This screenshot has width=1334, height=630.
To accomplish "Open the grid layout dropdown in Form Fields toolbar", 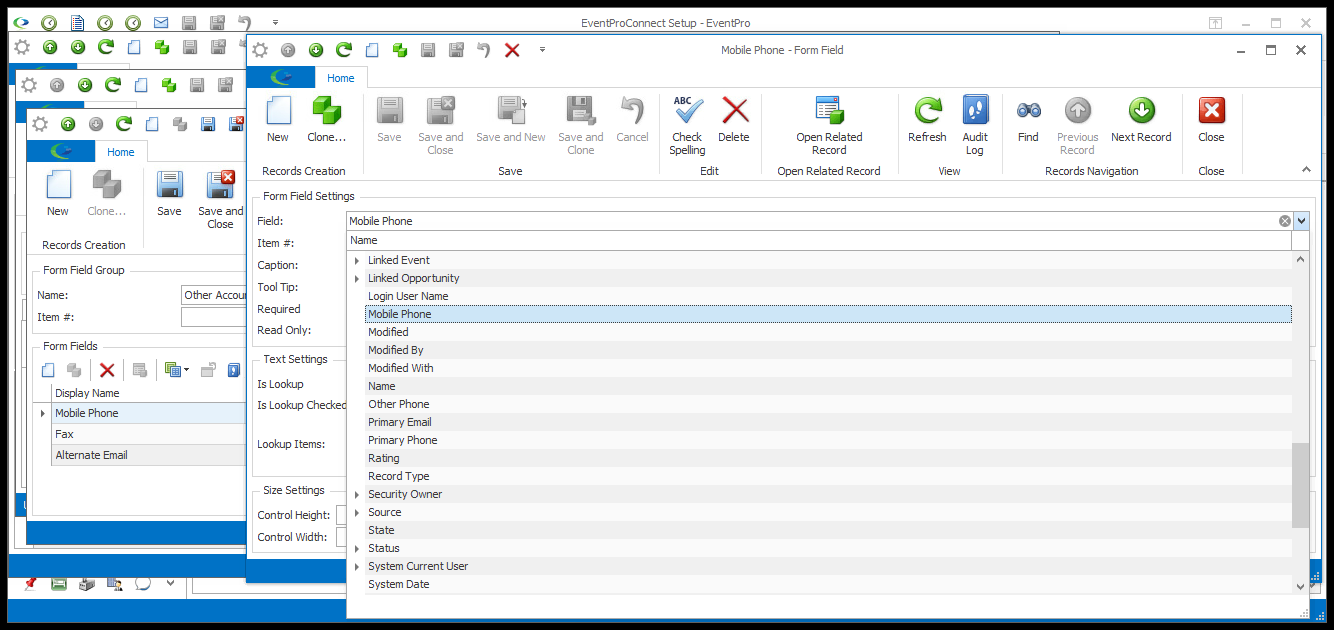I will [x=176, y=370].
